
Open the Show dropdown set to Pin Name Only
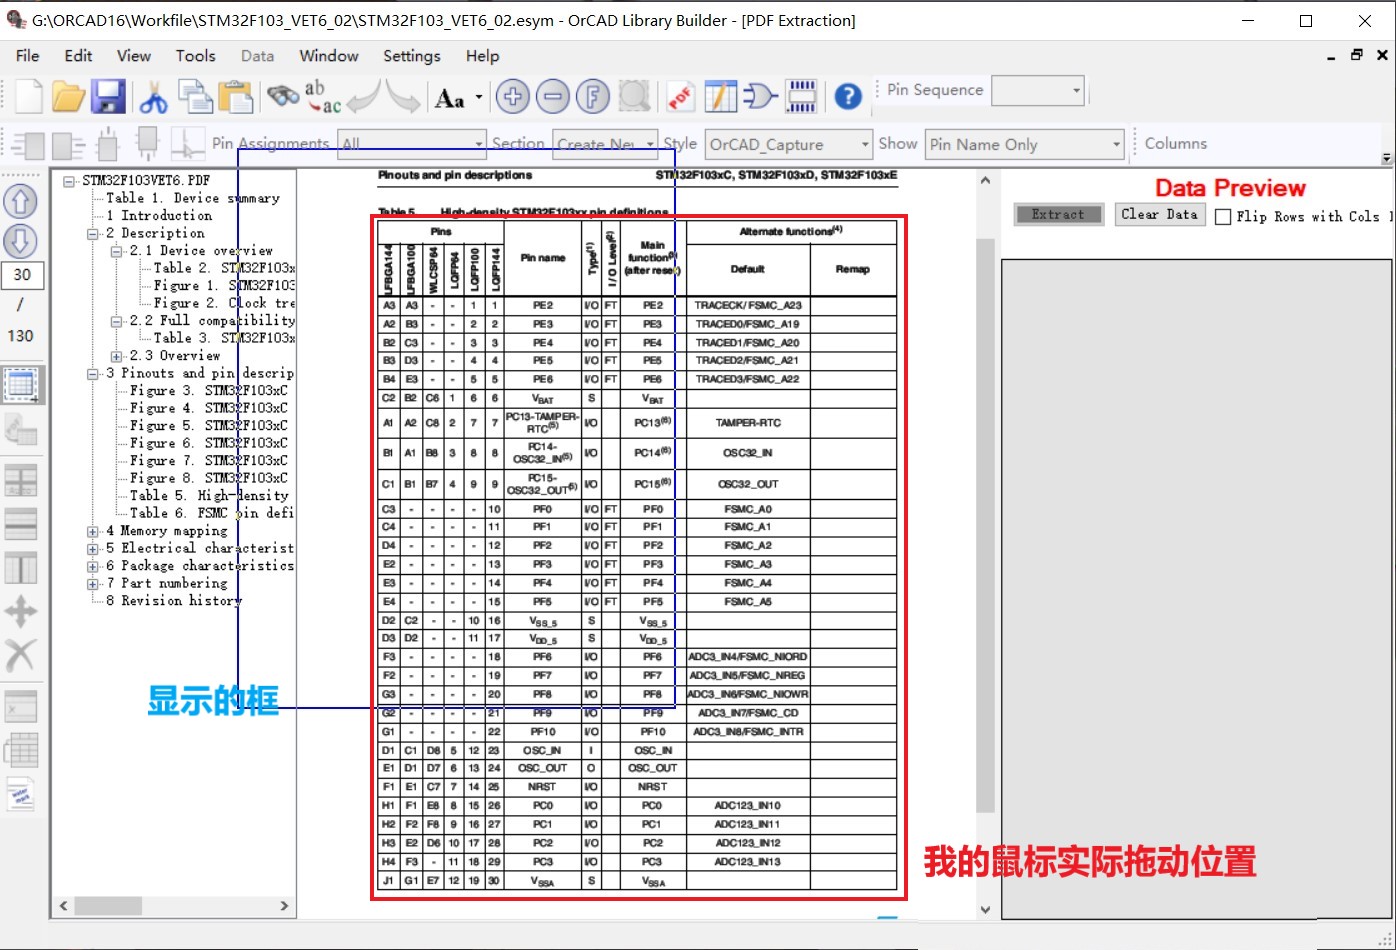[x=1117, y=143]
